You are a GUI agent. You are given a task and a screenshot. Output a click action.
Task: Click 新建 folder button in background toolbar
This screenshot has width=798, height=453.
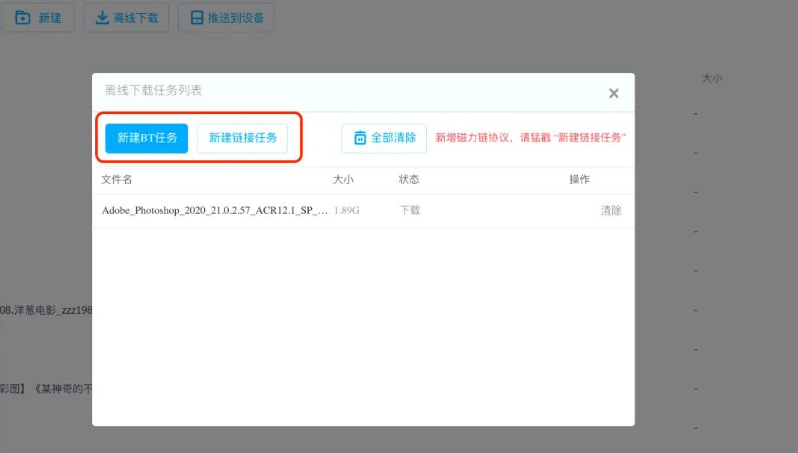pyautogui.click(x=38, y=18)
